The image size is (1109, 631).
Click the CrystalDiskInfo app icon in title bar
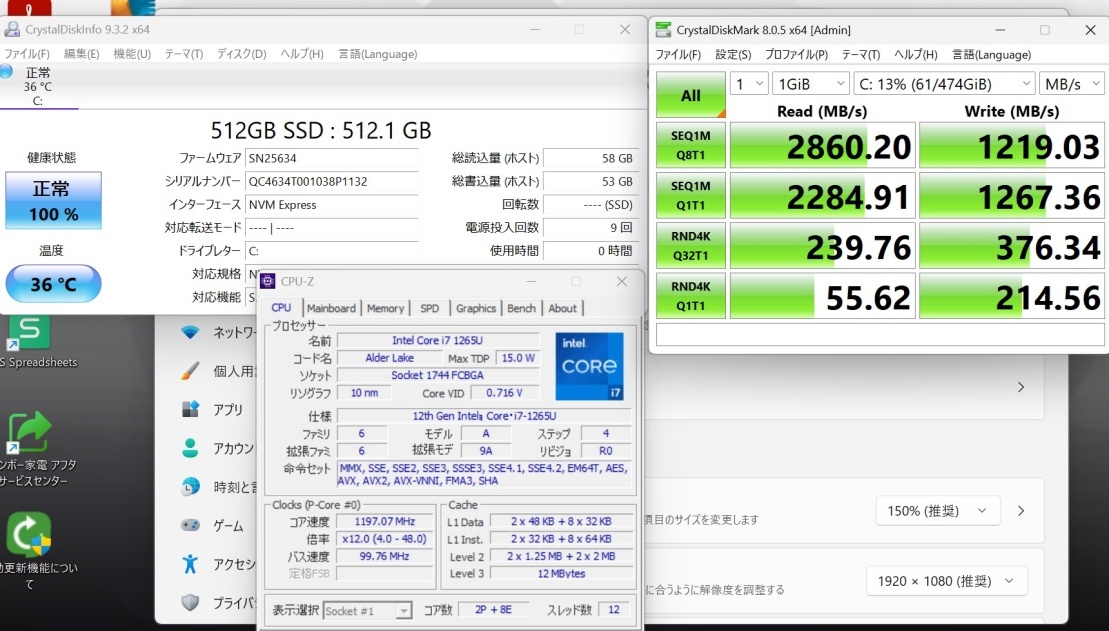pos(11,30)
